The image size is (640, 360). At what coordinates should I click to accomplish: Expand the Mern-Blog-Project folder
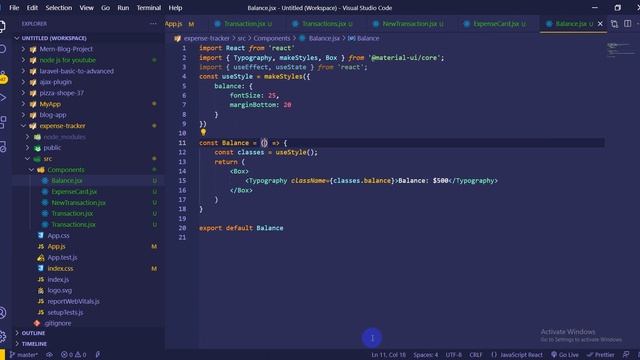[66, 49]
